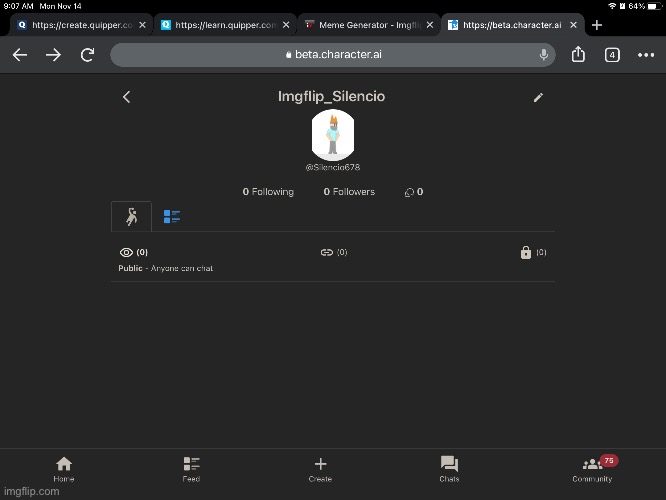The height and width of the screenshot is (500, 666).
Task: Open the browser three-dot more menu
Action: click(645, 55)
